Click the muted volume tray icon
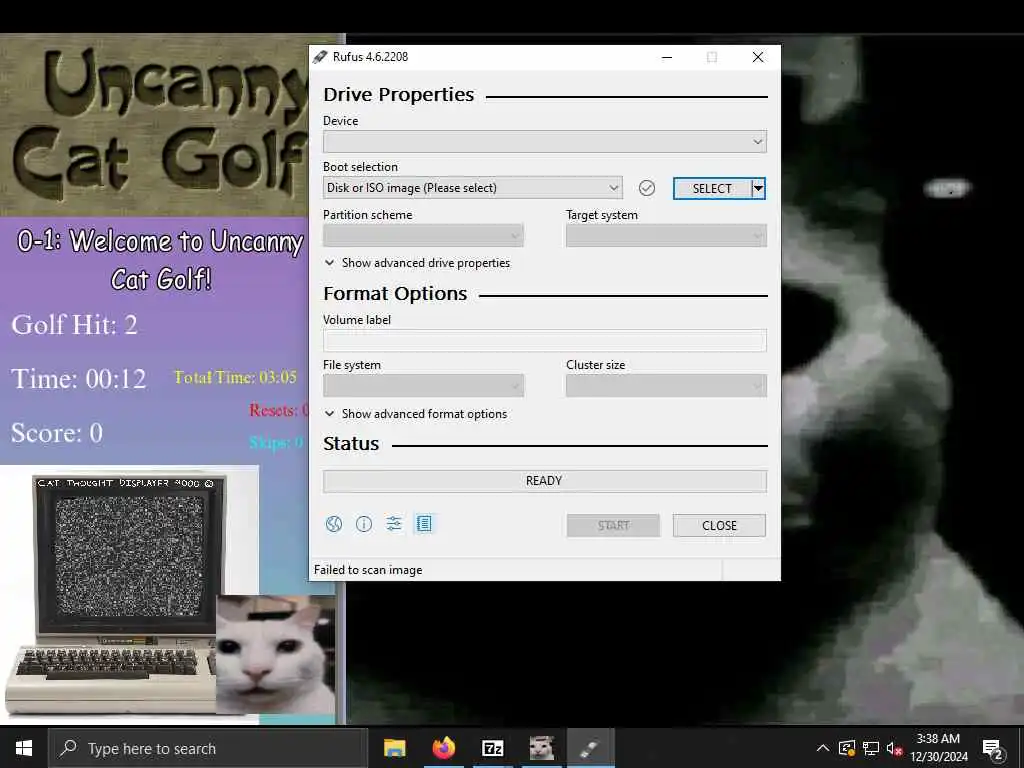 click(894, 748)
